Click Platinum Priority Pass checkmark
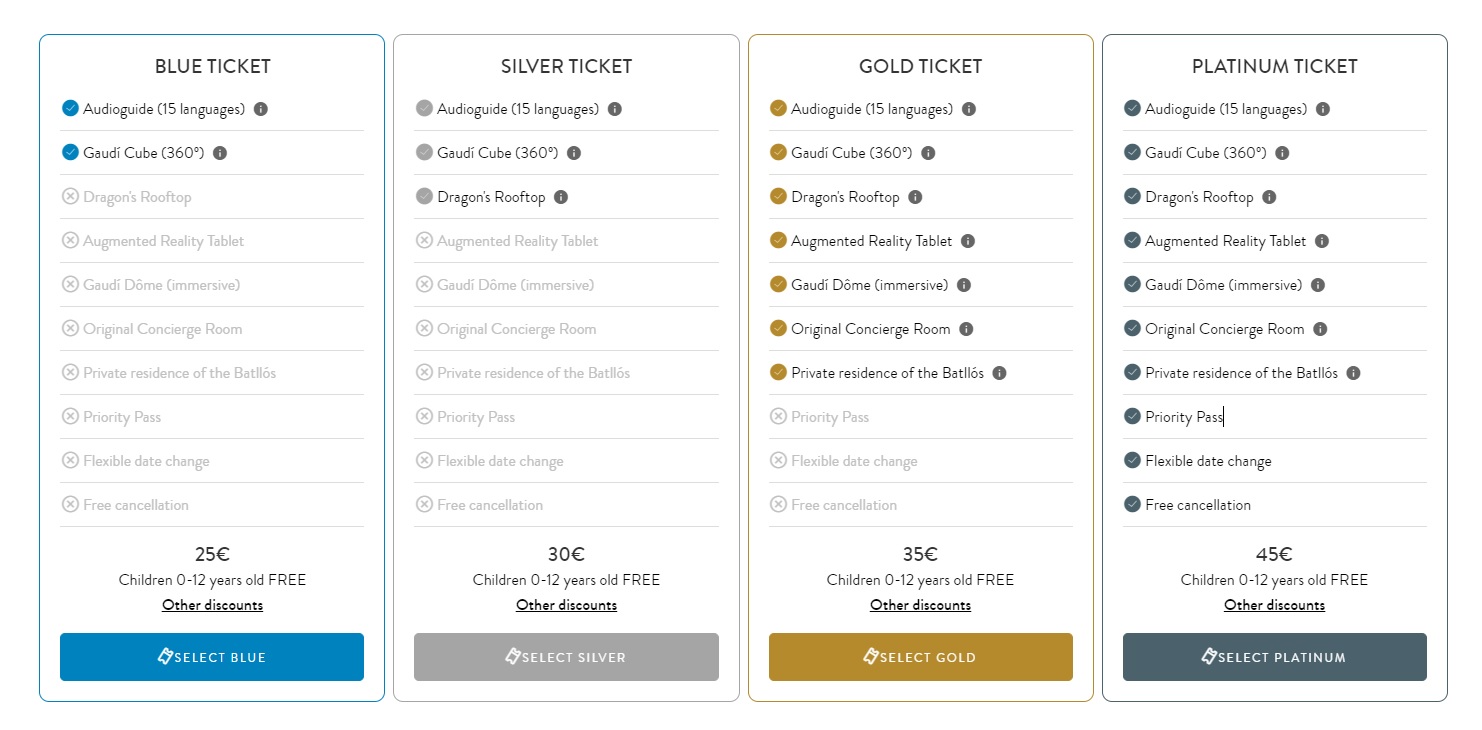The width and height of the screenshot is (1482, 730). pyautogui.click(x=1132, y=416)
